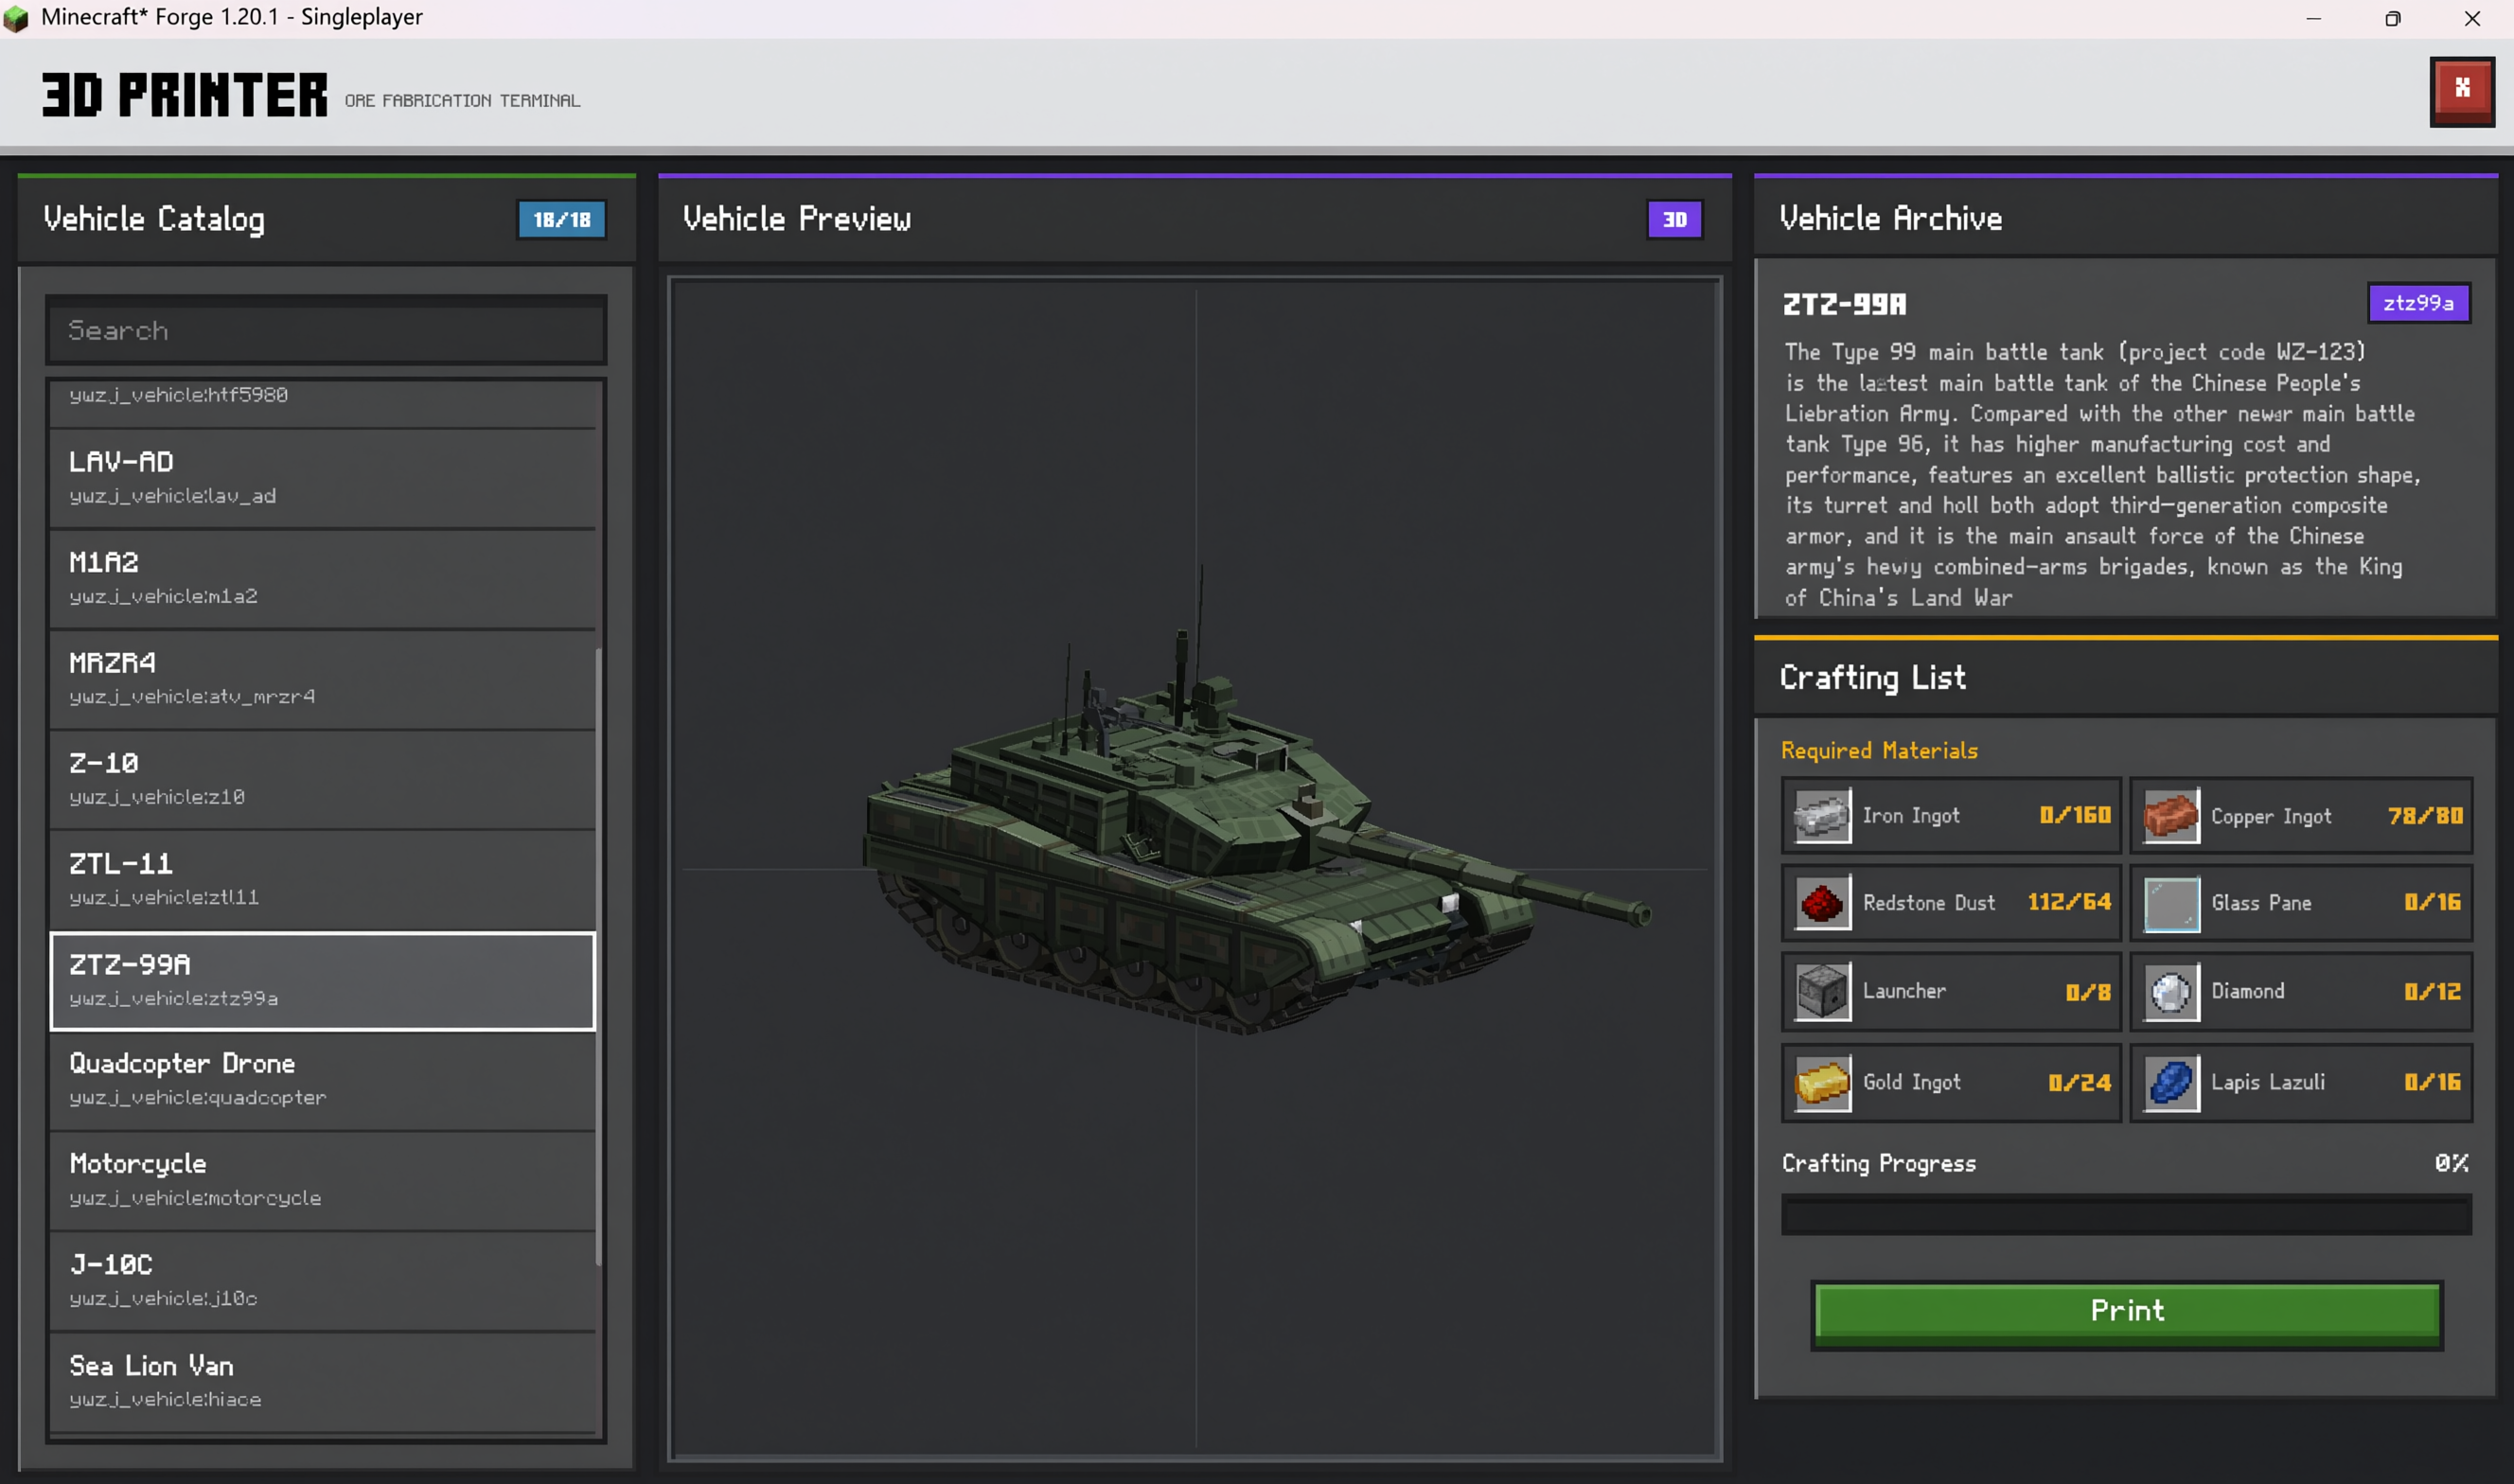Screen dimensions: 2514x1484
Task: Click the Glass Pane material icon
Action: coord(2171,903)
